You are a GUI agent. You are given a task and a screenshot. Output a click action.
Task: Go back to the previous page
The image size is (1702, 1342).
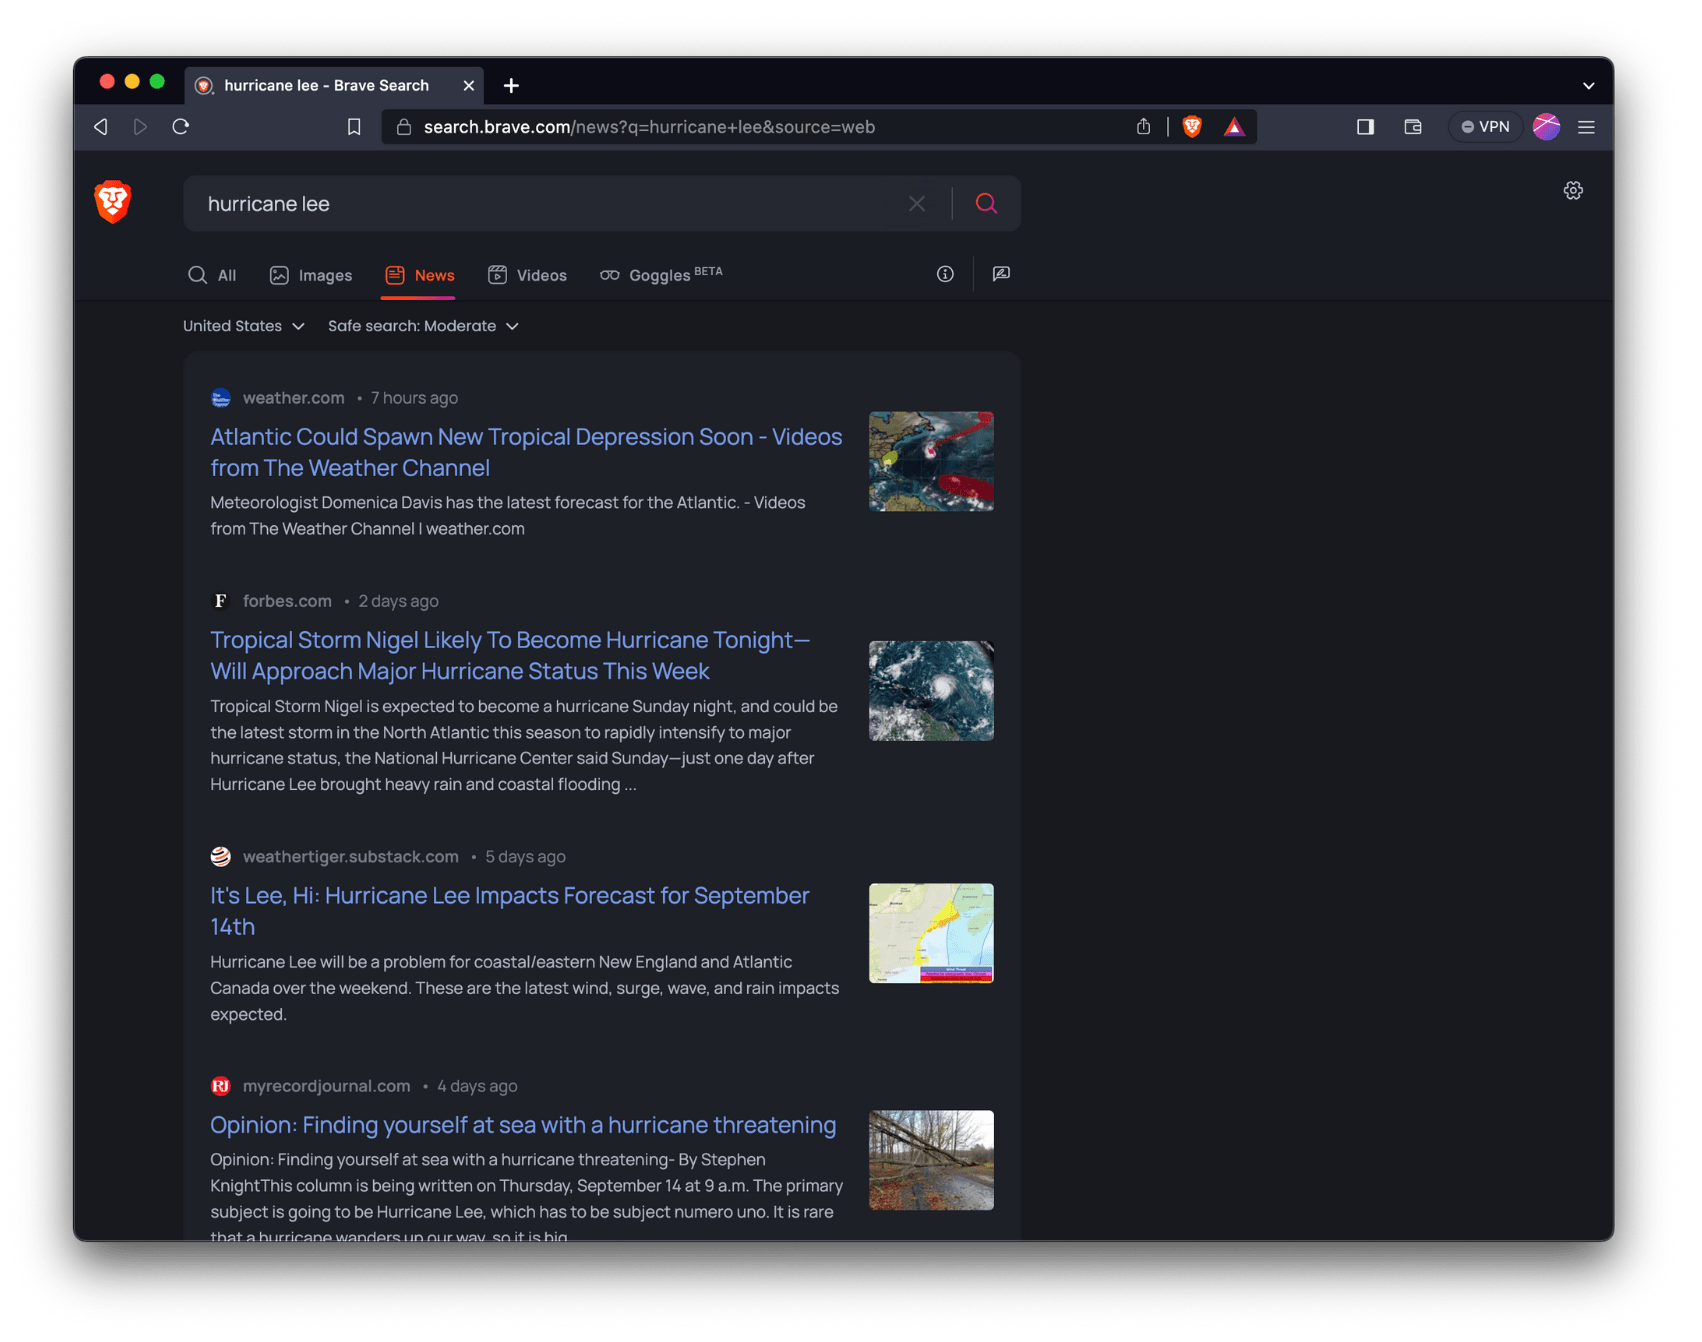(x=101, y=127)
